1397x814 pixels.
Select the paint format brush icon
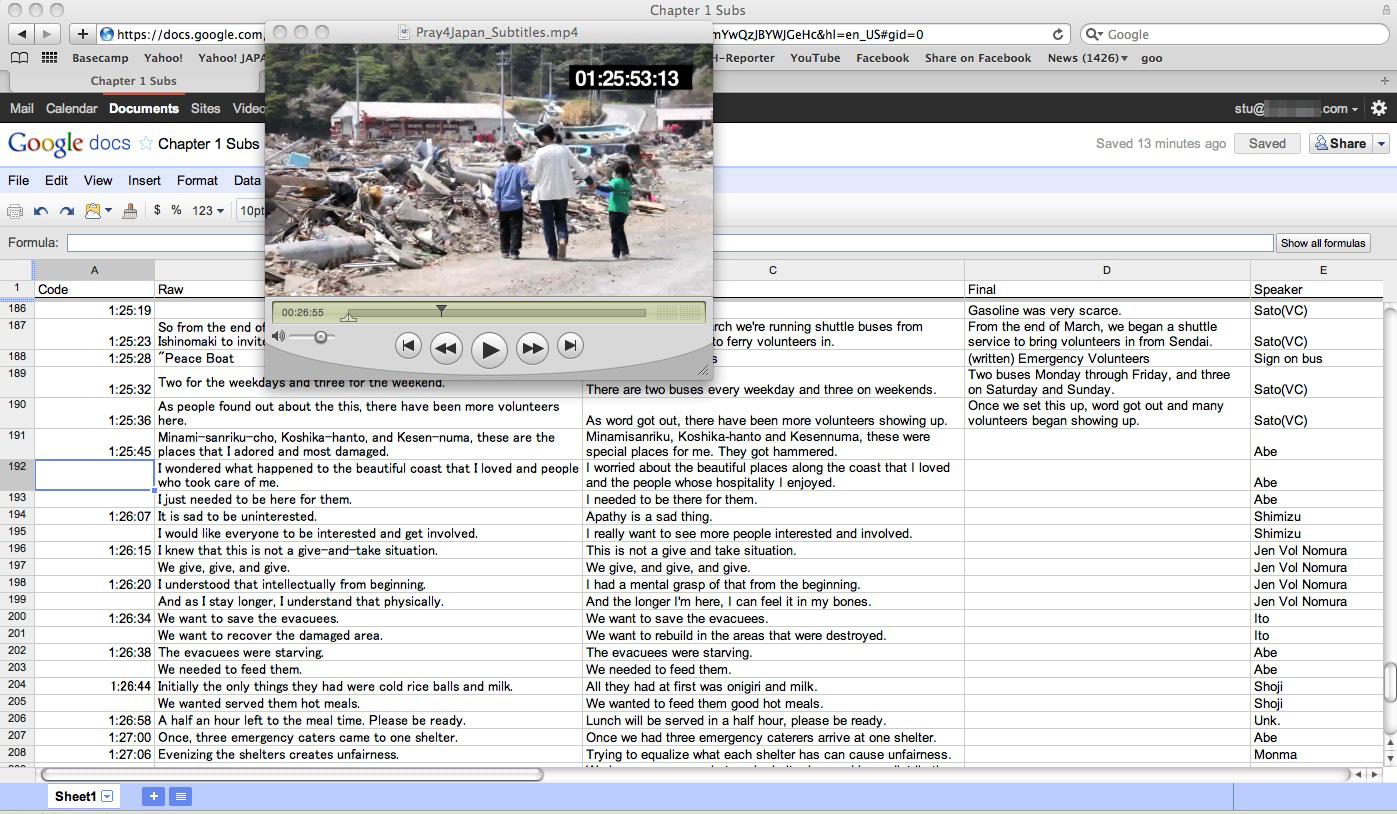[x=129, y=211]
